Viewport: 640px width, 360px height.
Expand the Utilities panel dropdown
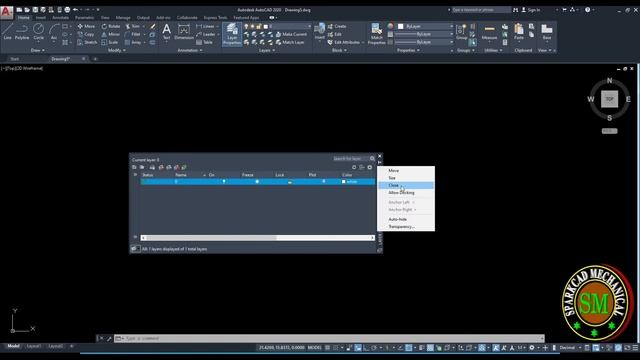tap(493, 50)
